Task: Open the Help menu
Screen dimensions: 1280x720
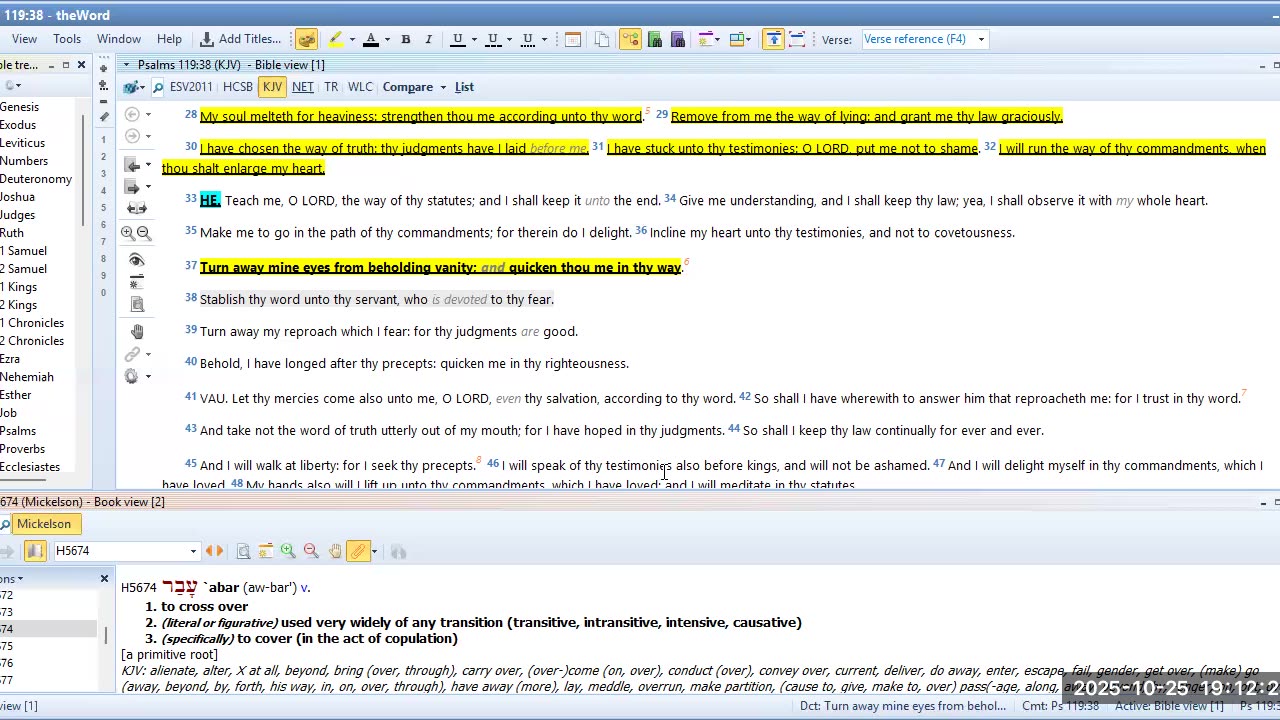Action: tap(169, 39)
